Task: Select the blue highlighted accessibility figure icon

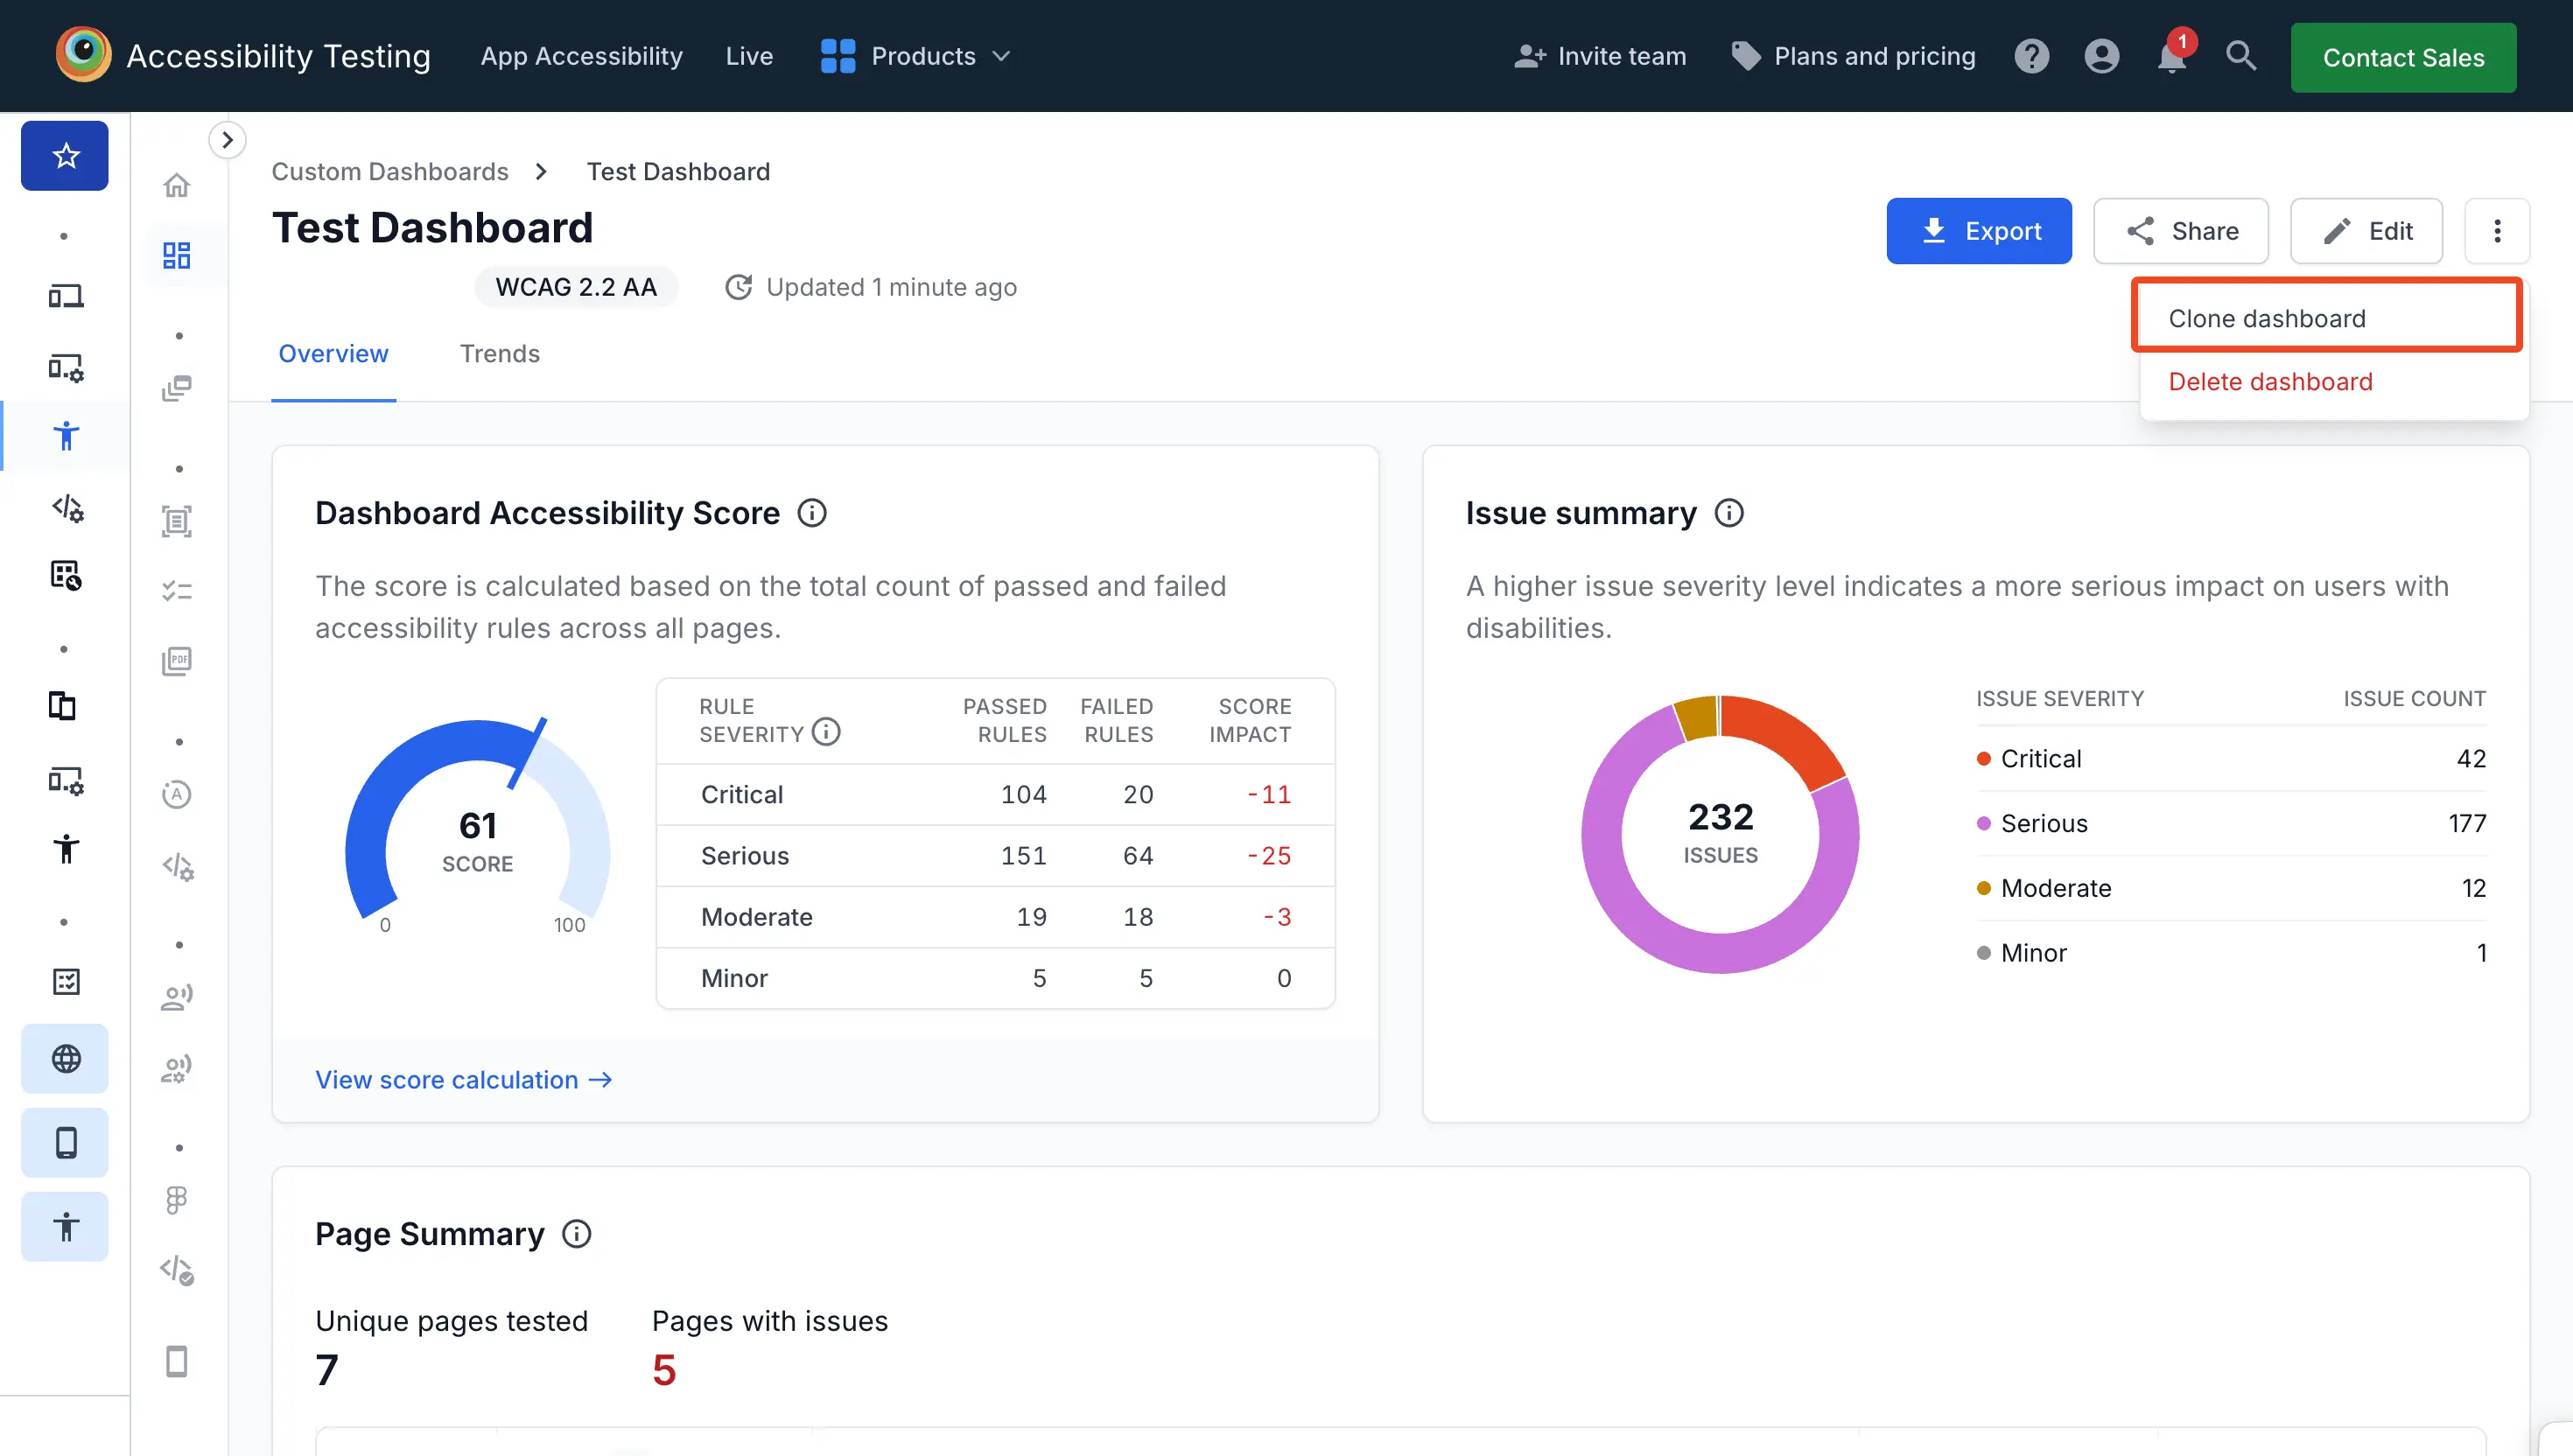Action: pos(65,436)
